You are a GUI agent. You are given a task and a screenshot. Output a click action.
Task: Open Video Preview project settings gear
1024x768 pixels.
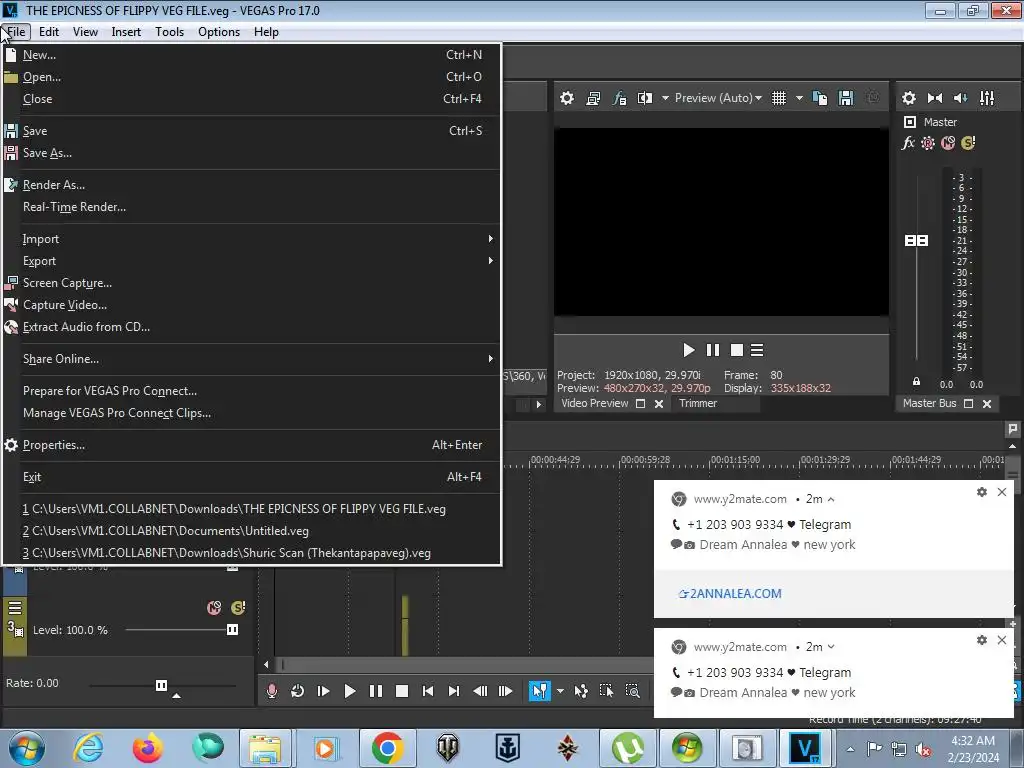tap(567, 98)
